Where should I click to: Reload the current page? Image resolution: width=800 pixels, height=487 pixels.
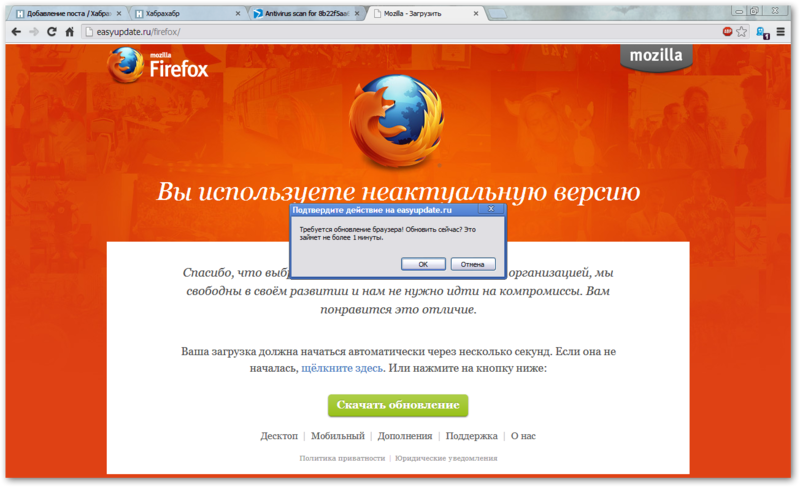click(52, 32)
